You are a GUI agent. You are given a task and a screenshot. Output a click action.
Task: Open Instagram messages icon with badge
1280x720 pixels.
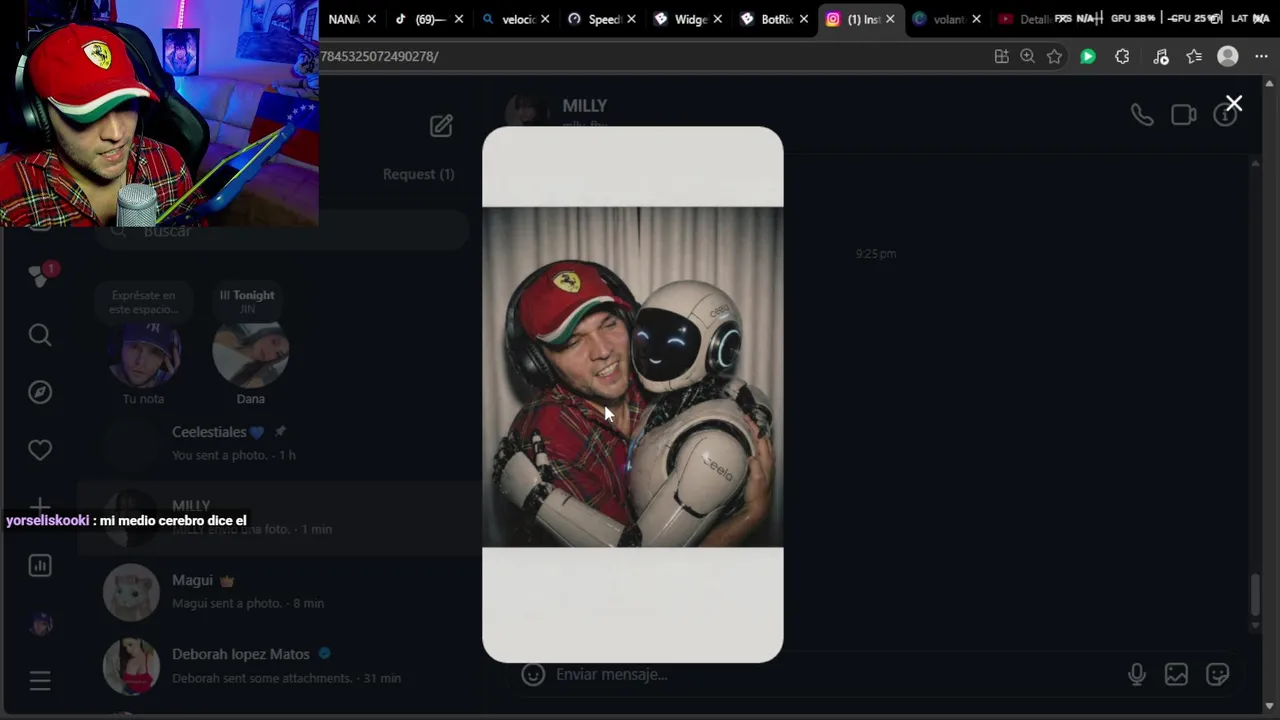pos(40,277)
